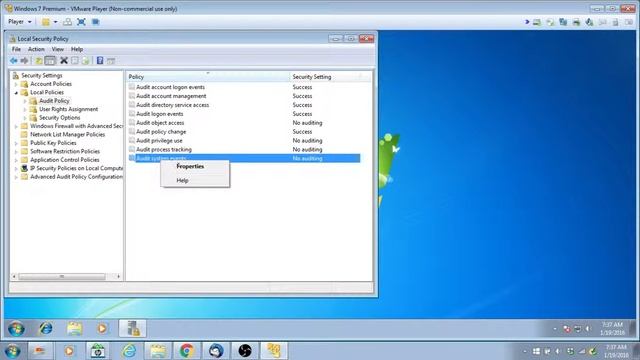Click the Delete (X) toolbar icon
This screenshot has height=360, width=640.
[64, 61]
